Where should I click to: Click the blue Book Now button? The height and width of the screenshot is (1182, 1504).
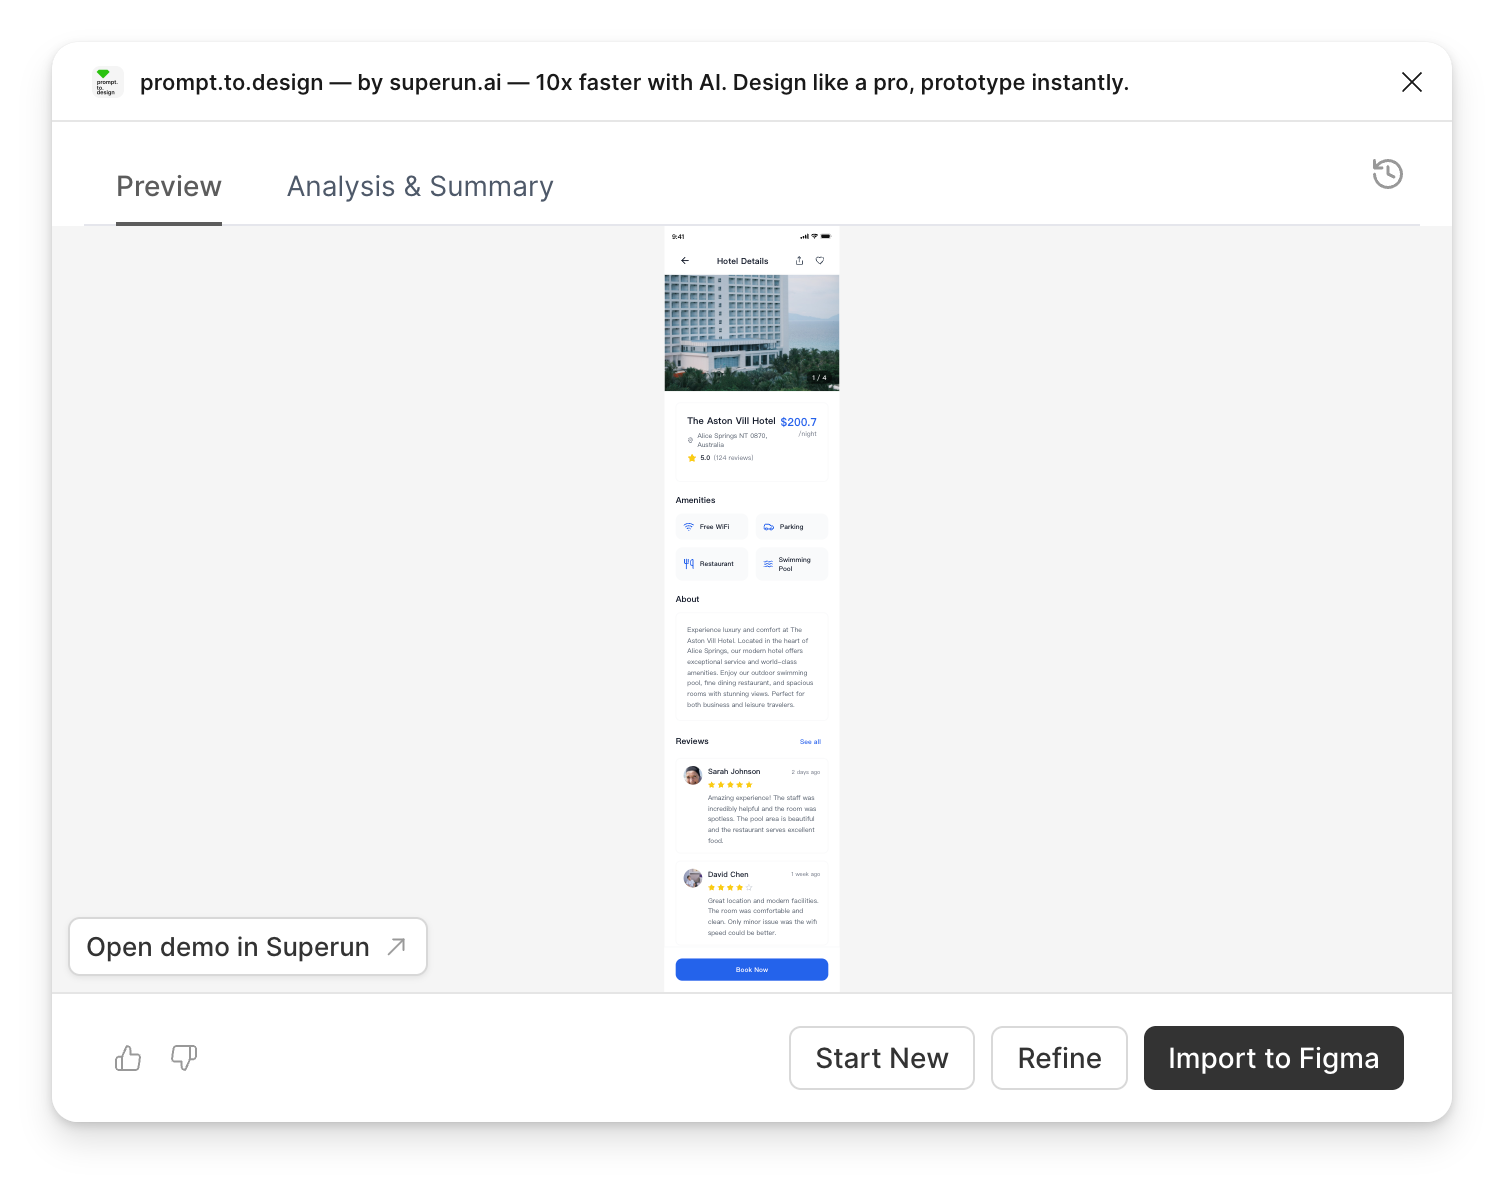click(752, 970)
